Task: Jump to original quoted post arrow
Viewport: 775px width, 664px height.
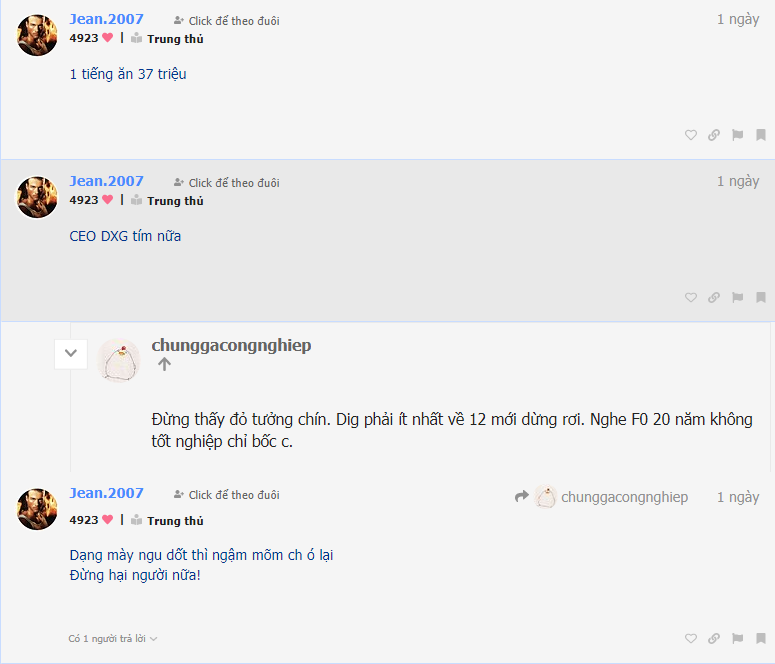Action: [x=164, y=364]
